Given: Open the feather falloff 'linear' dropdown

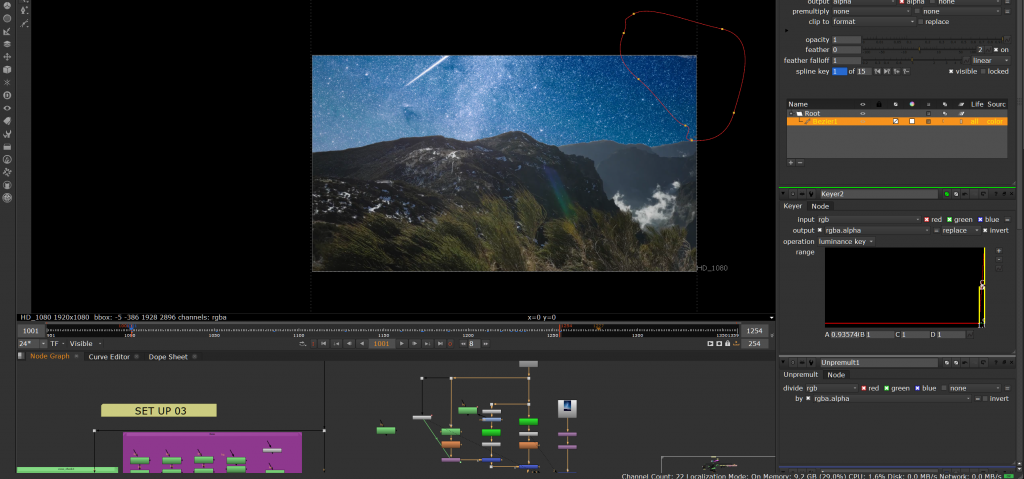Looking at the screenshot, I should [991, 60].
